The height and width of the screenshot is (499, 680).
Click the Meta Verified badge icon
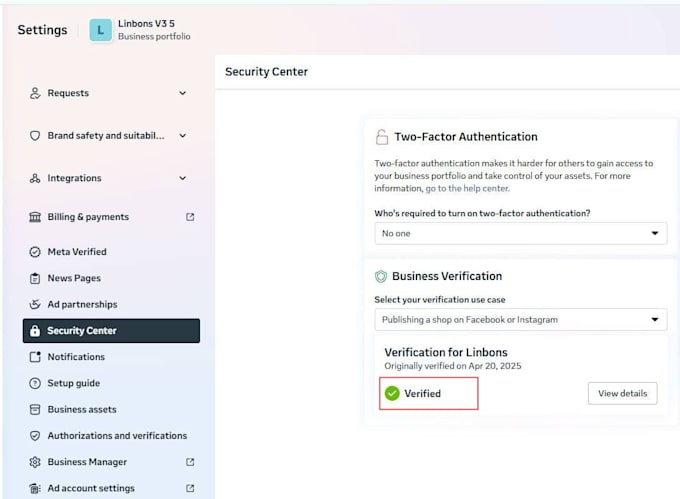[35, 252]
